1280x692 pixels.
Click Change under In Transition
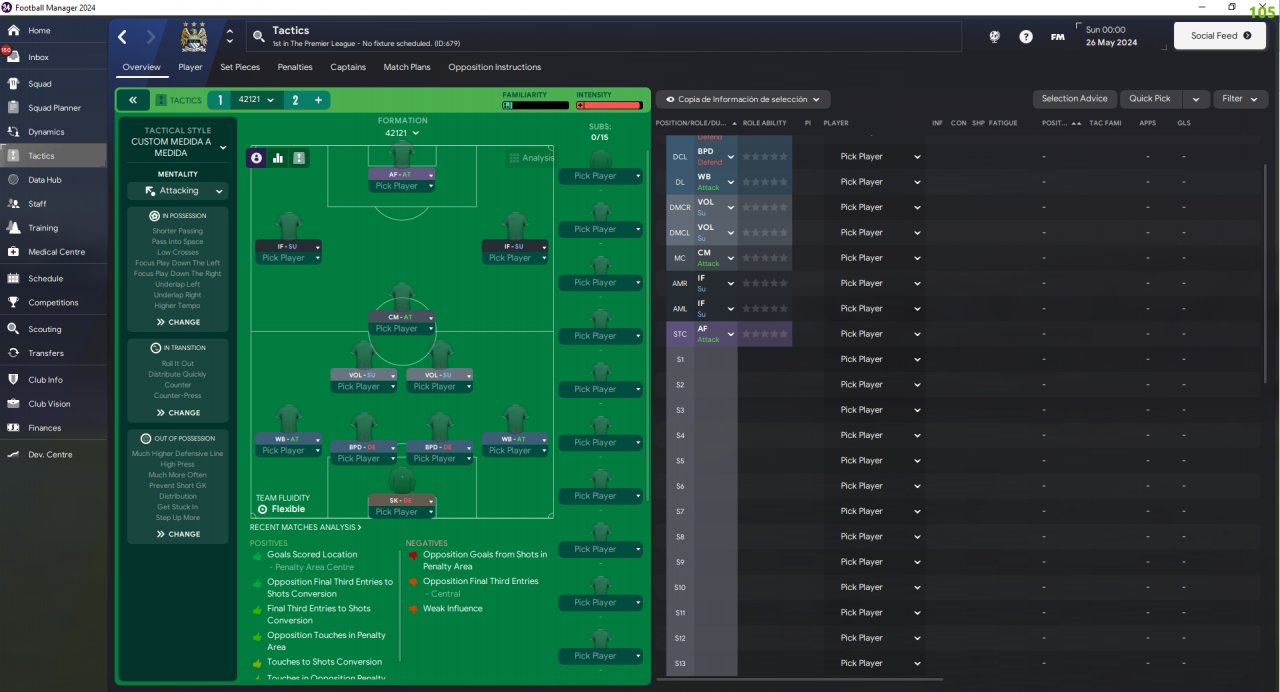click(x=178, y=412)
